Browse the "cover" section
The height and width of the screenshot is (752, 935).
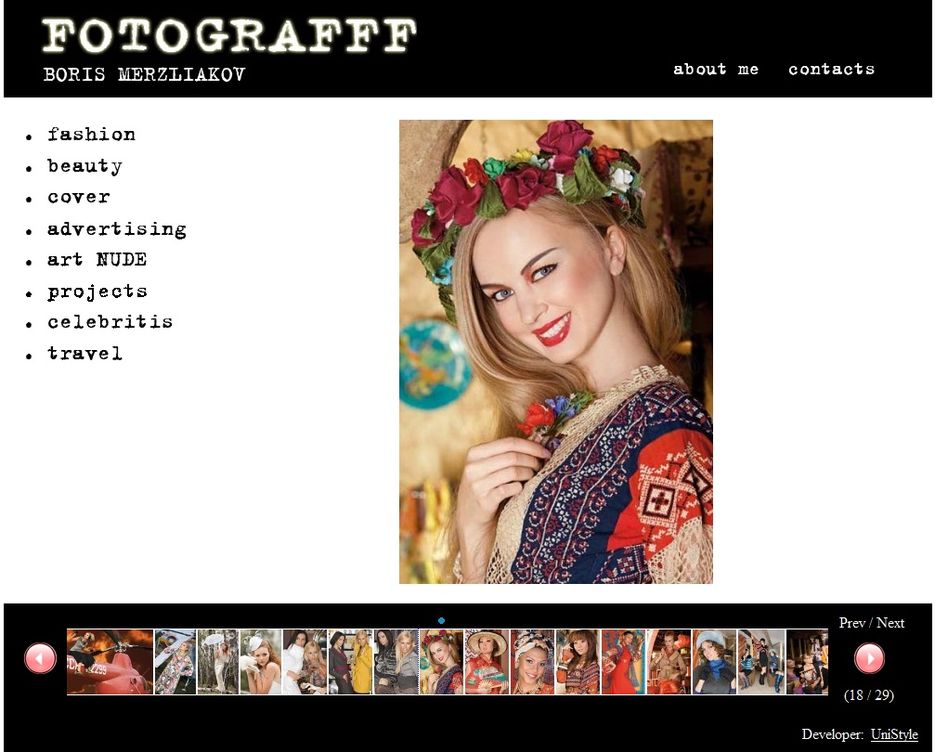78,197
